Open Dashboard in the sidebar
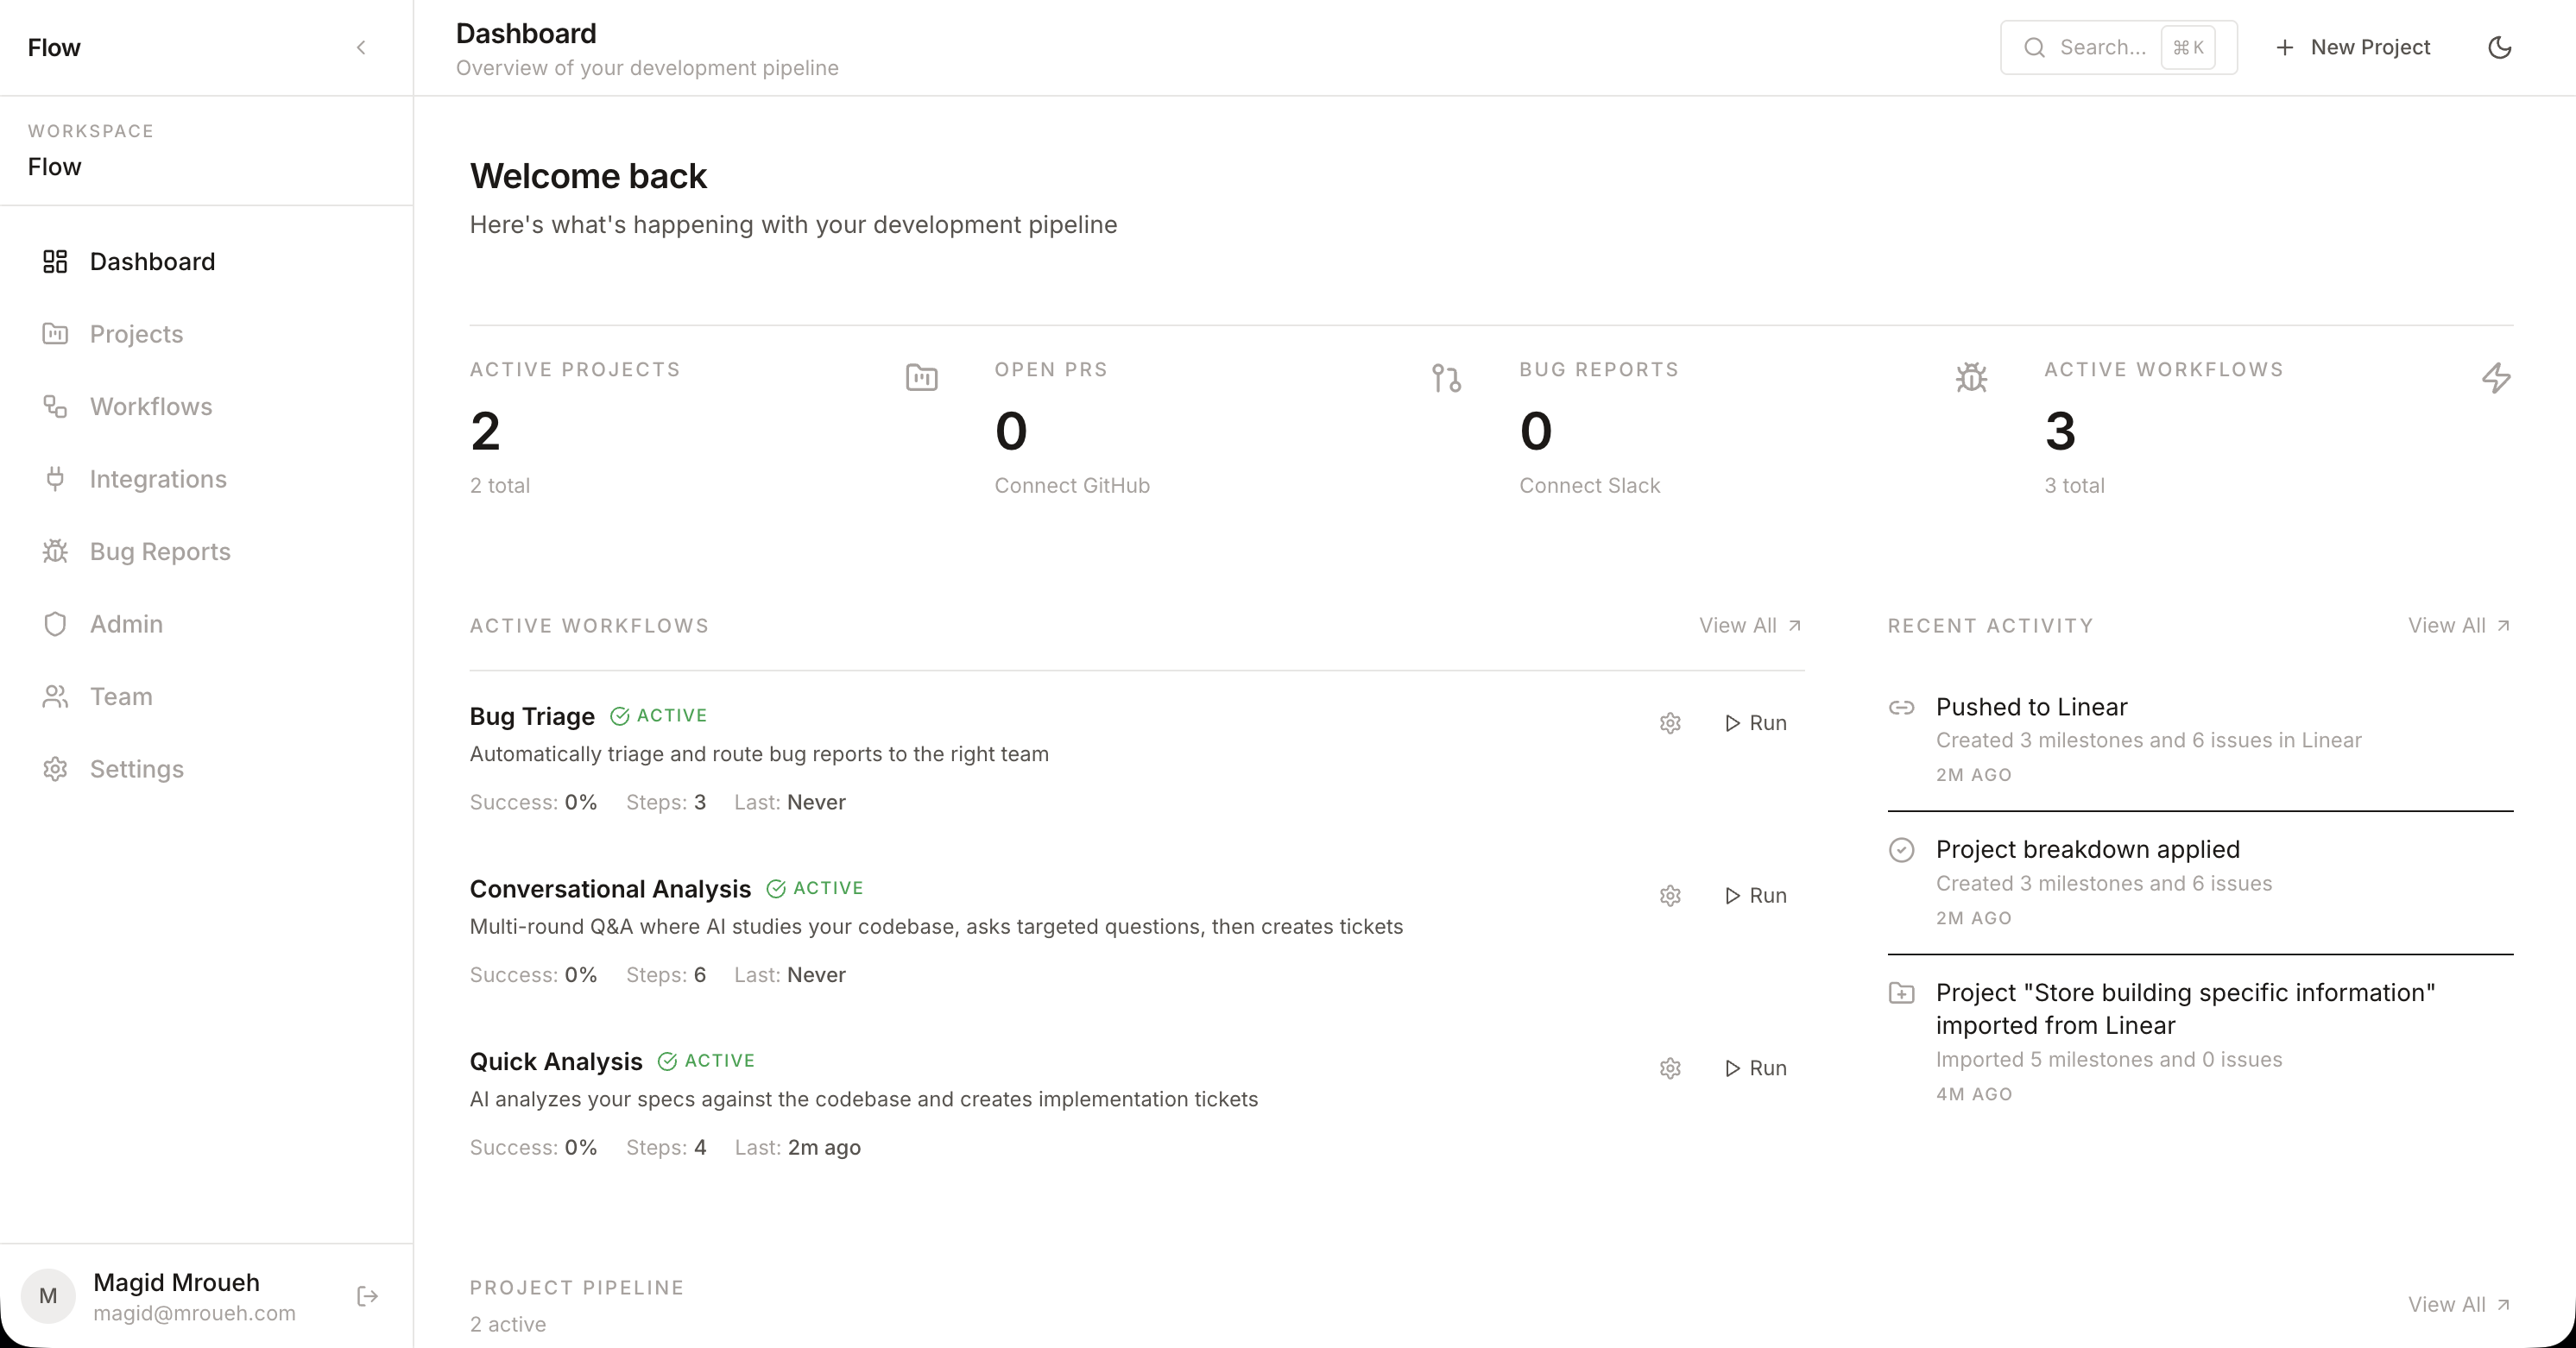This screenshot has width=2576, height=1348. [x=206, y=261]
